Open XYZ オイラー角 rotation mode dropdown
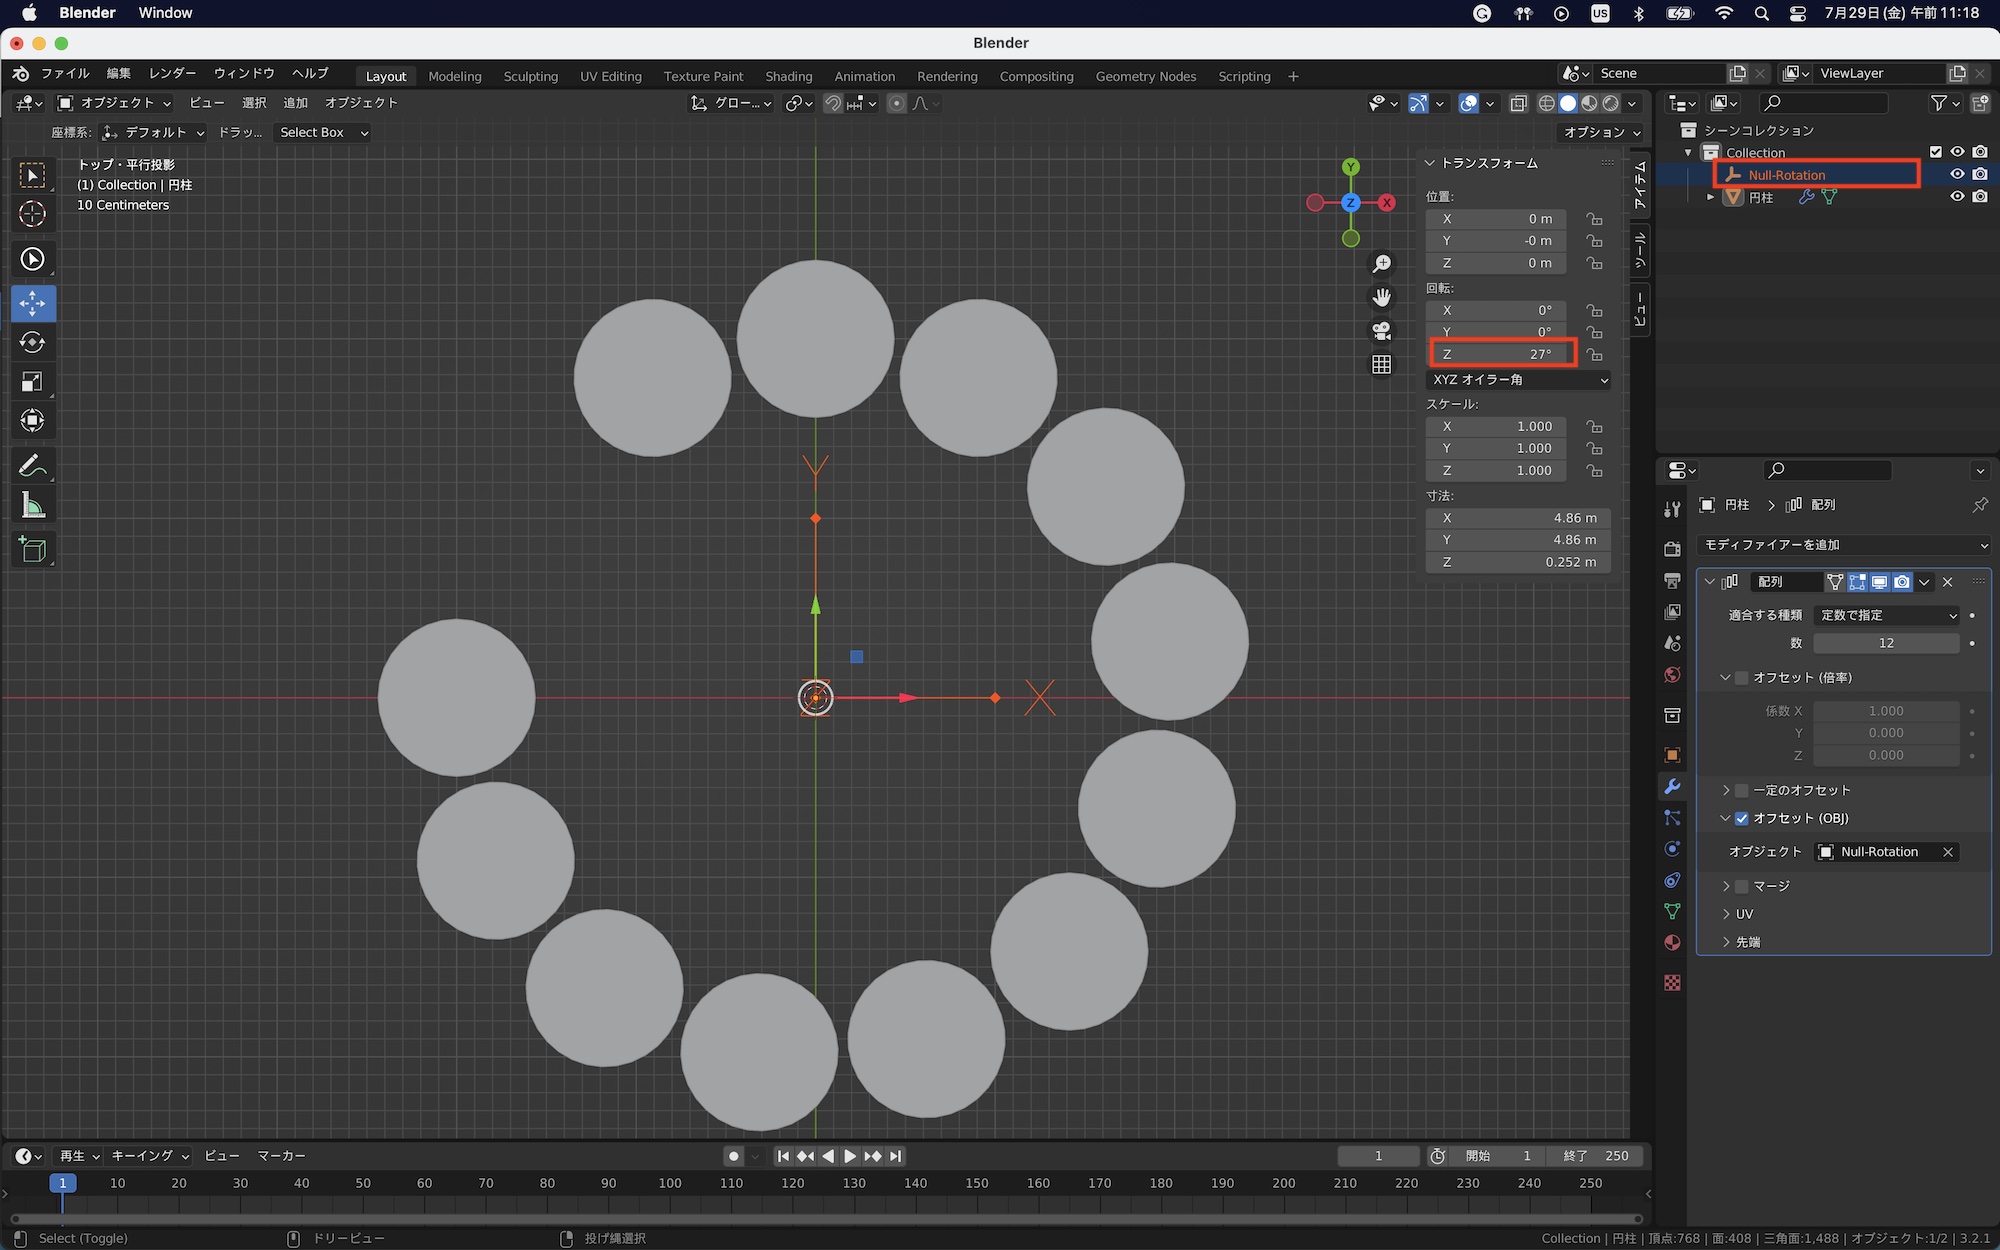The width and height of the screenshot is (2000, 1250). (1519, 380)
